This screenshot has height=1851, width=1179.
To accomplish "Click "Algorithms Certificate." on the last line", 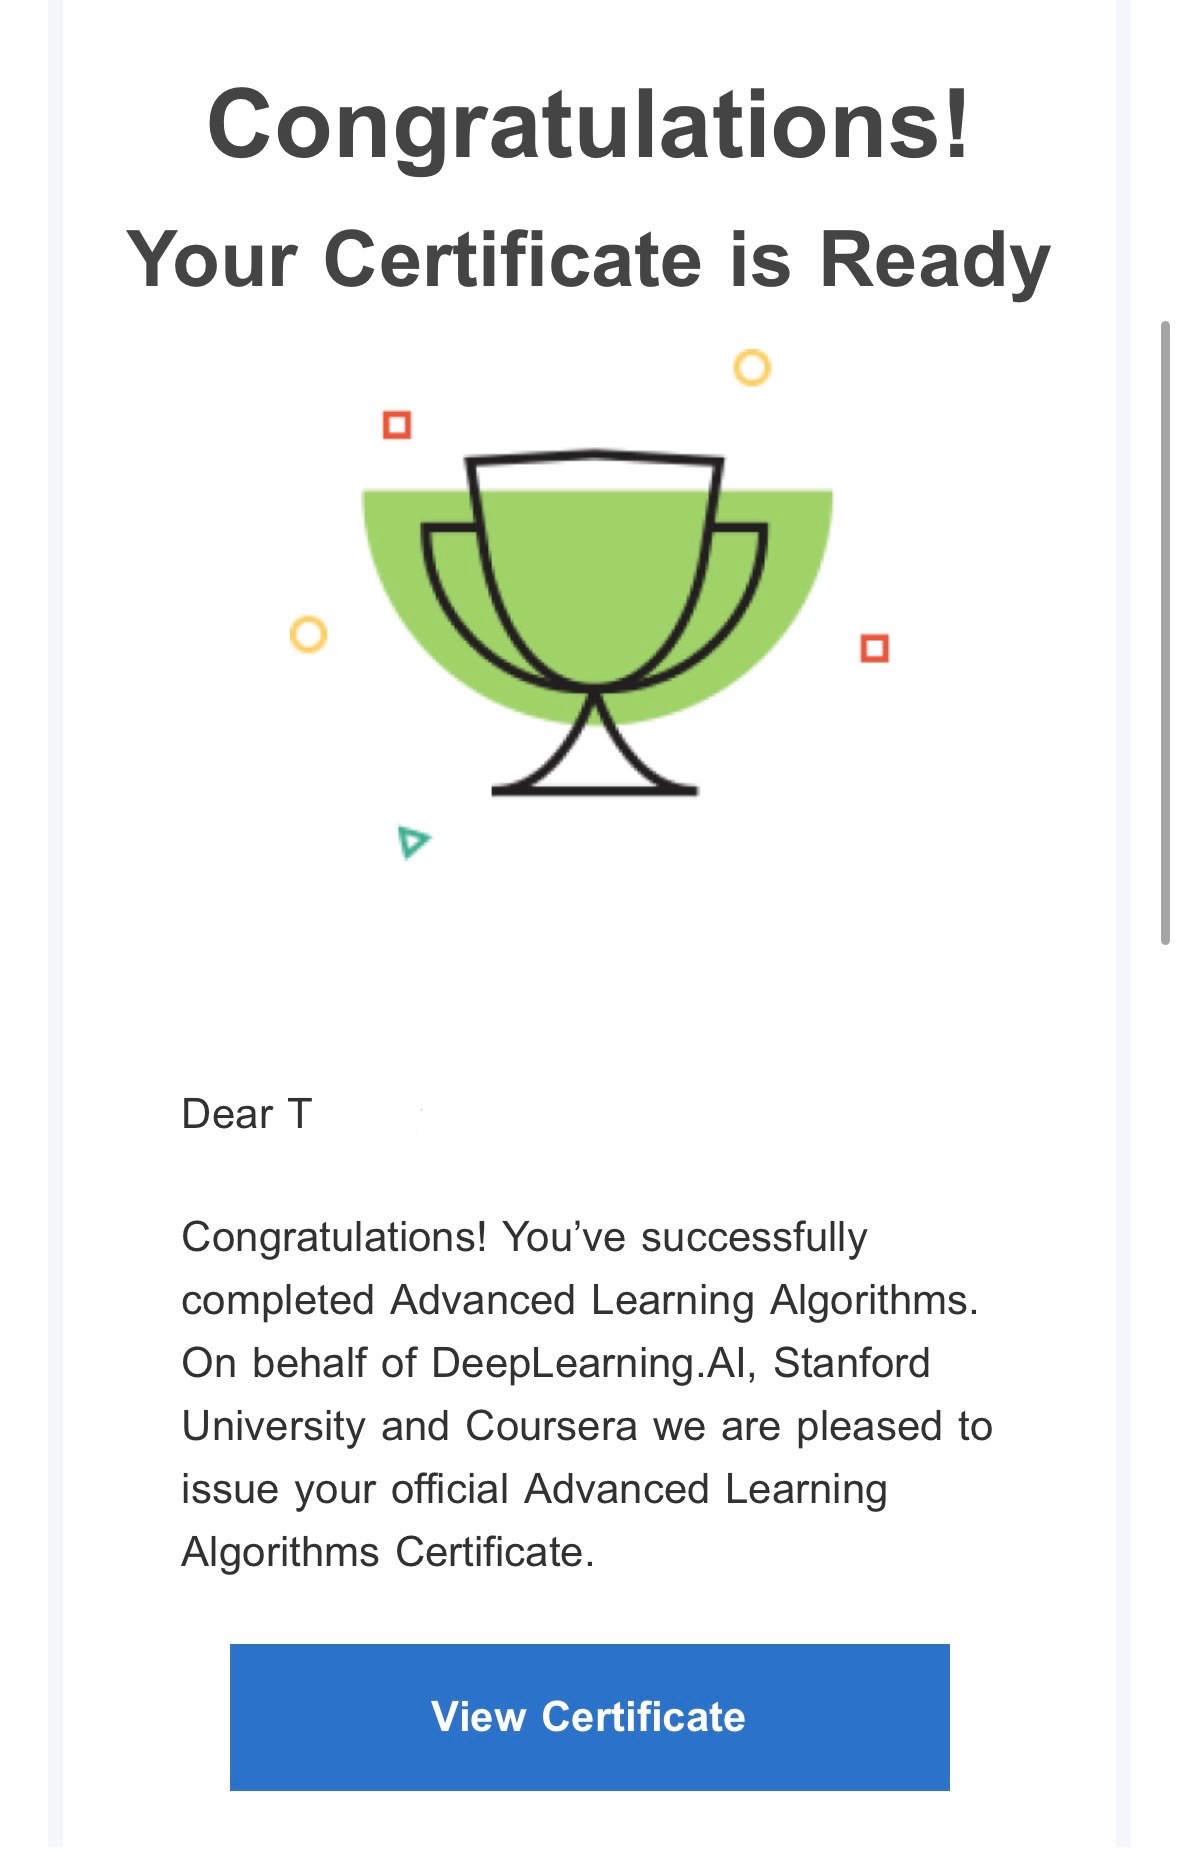I will (x=388, y=1552).
